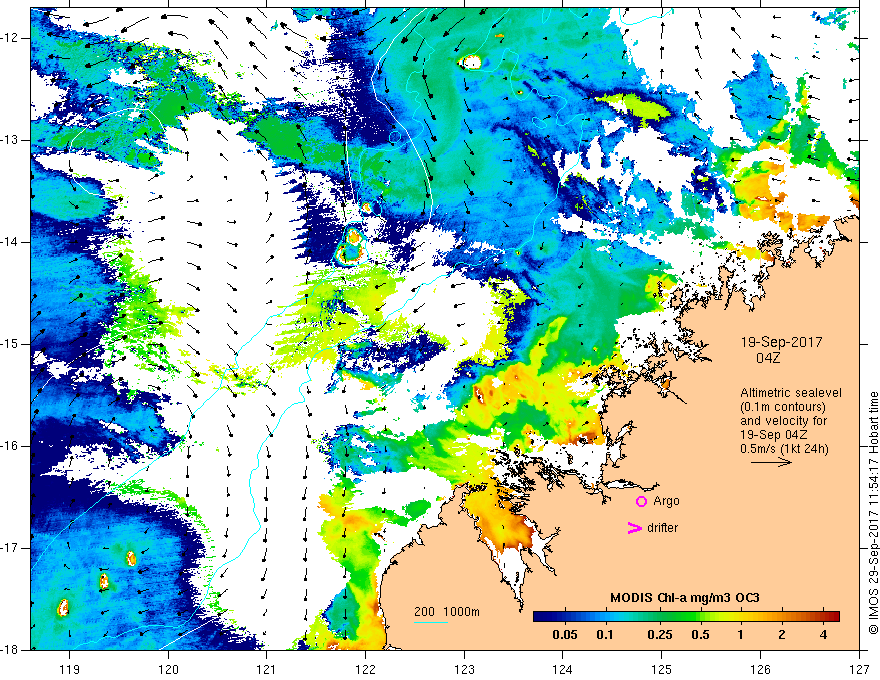Click the 125 longitude axis label
The image size is (880, 680).
pyautogui.click(x=662, y=669)
